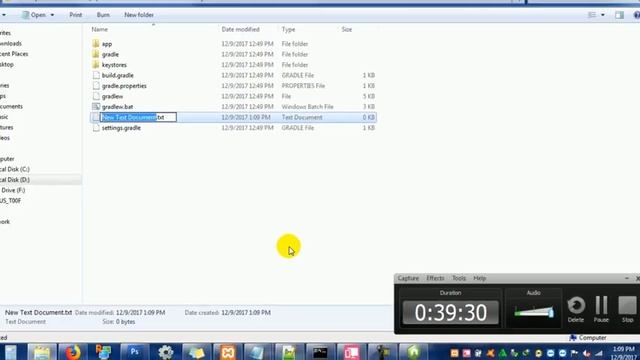Select the gradle.properties file icon

tap(96, 86)
